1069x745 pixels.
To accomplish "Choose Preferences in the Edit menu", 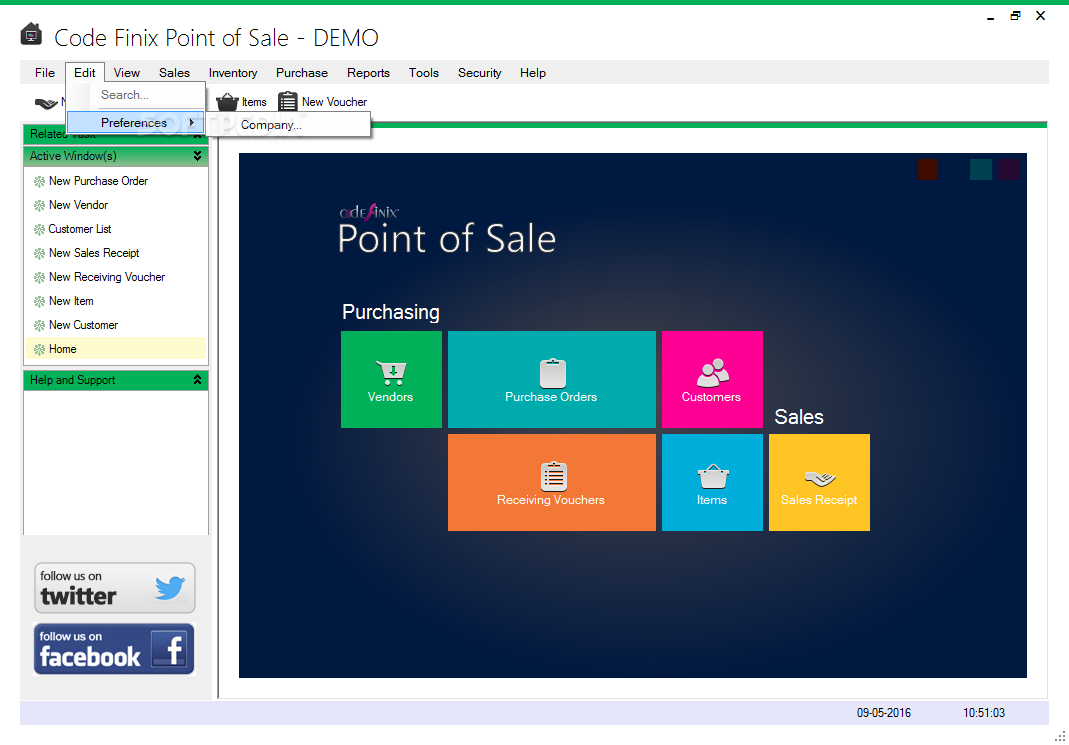I will [136, 123].
